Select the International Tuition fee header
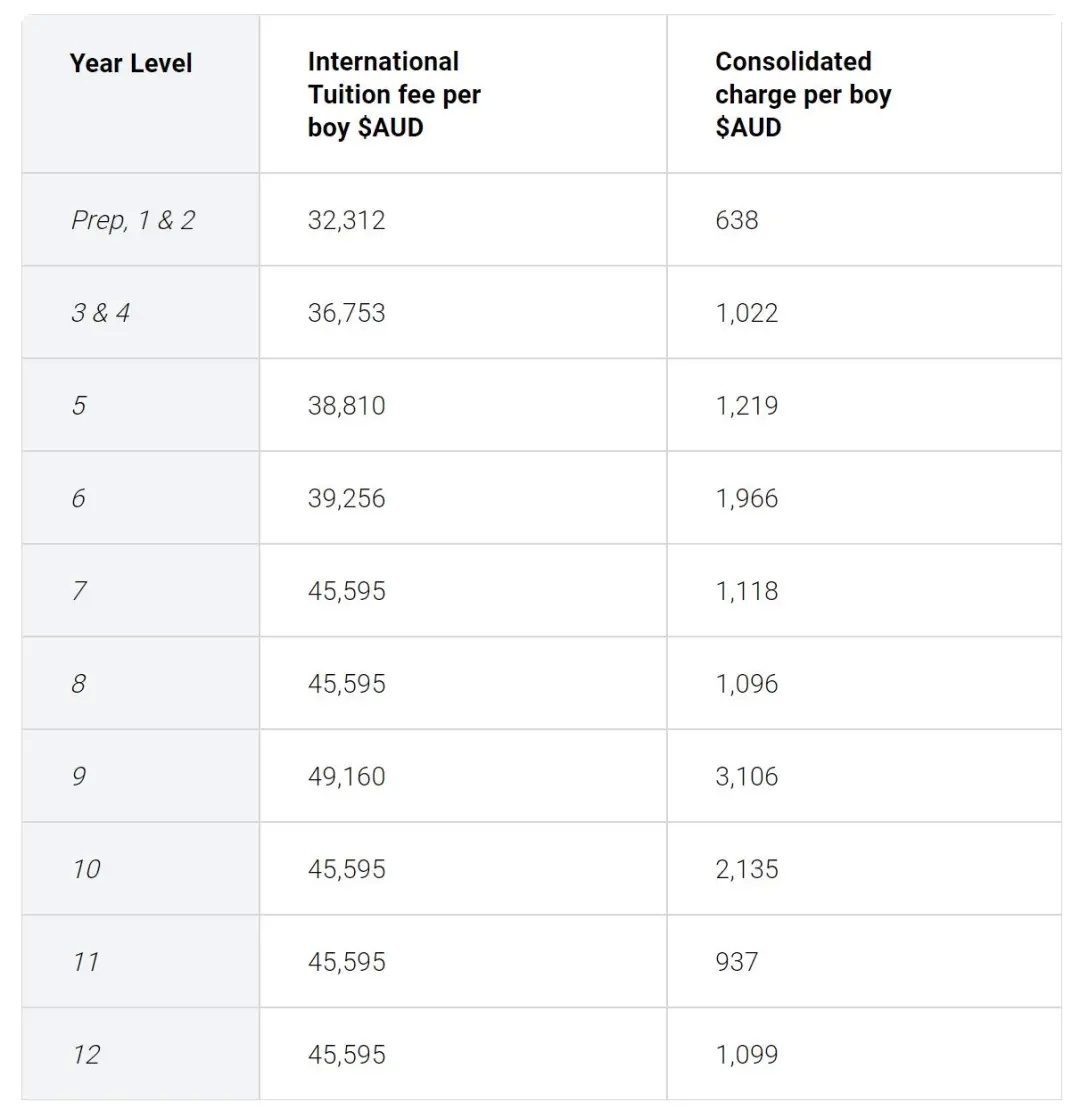The image size is (1080, 1118). coord(394,94)
